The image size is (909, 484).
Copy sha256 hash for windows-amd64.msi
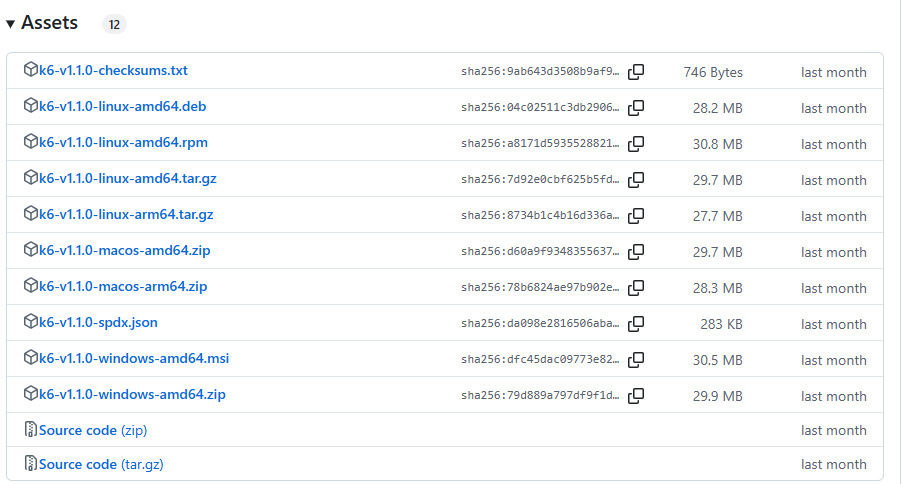636,359
